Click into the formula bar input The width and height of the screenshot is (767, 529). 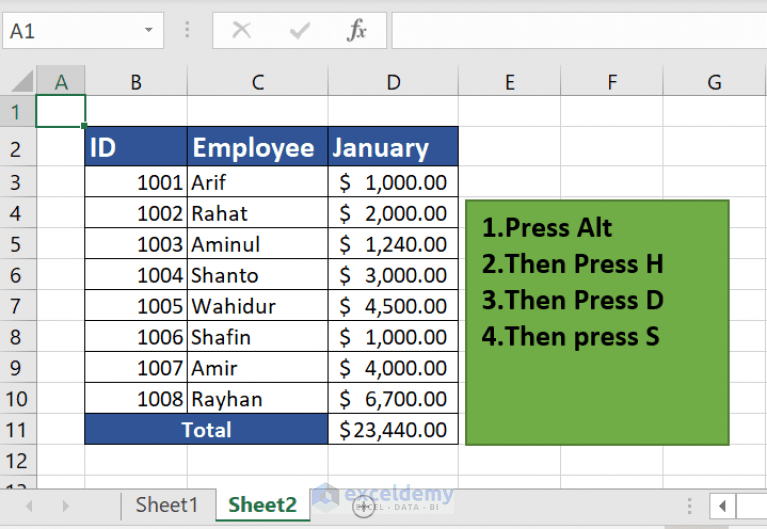pyautogui.click(x=579, y=30)
